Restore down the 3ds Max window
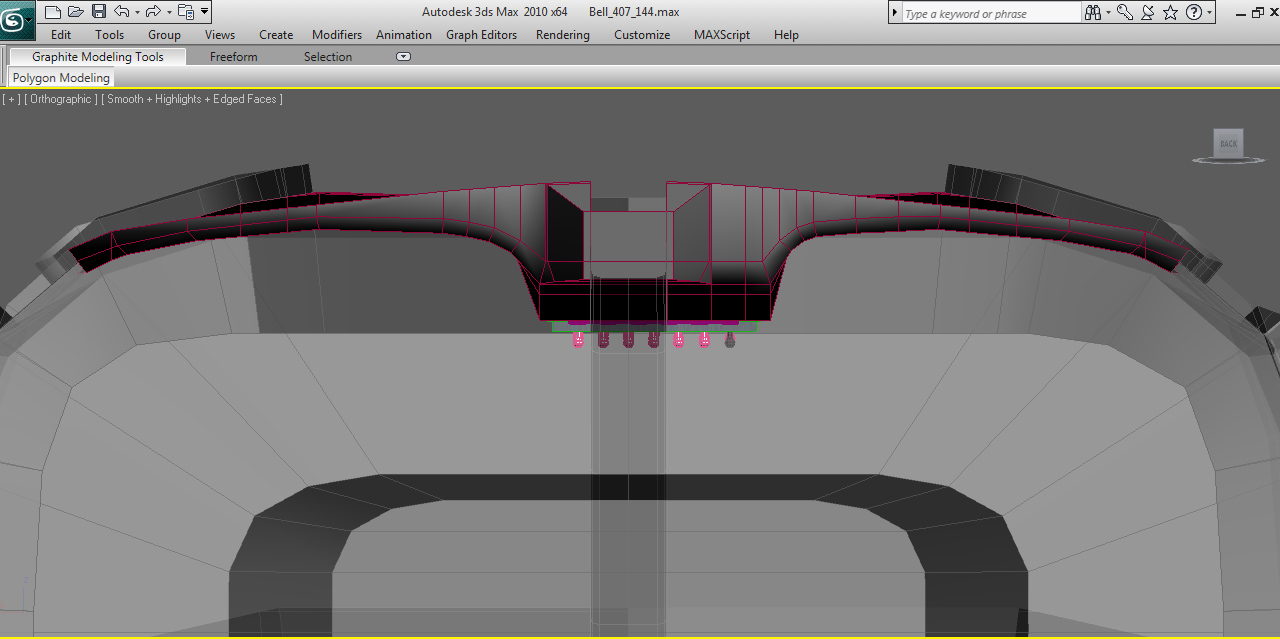Viewport: 1280px width, 639px height. [1257, 13]
